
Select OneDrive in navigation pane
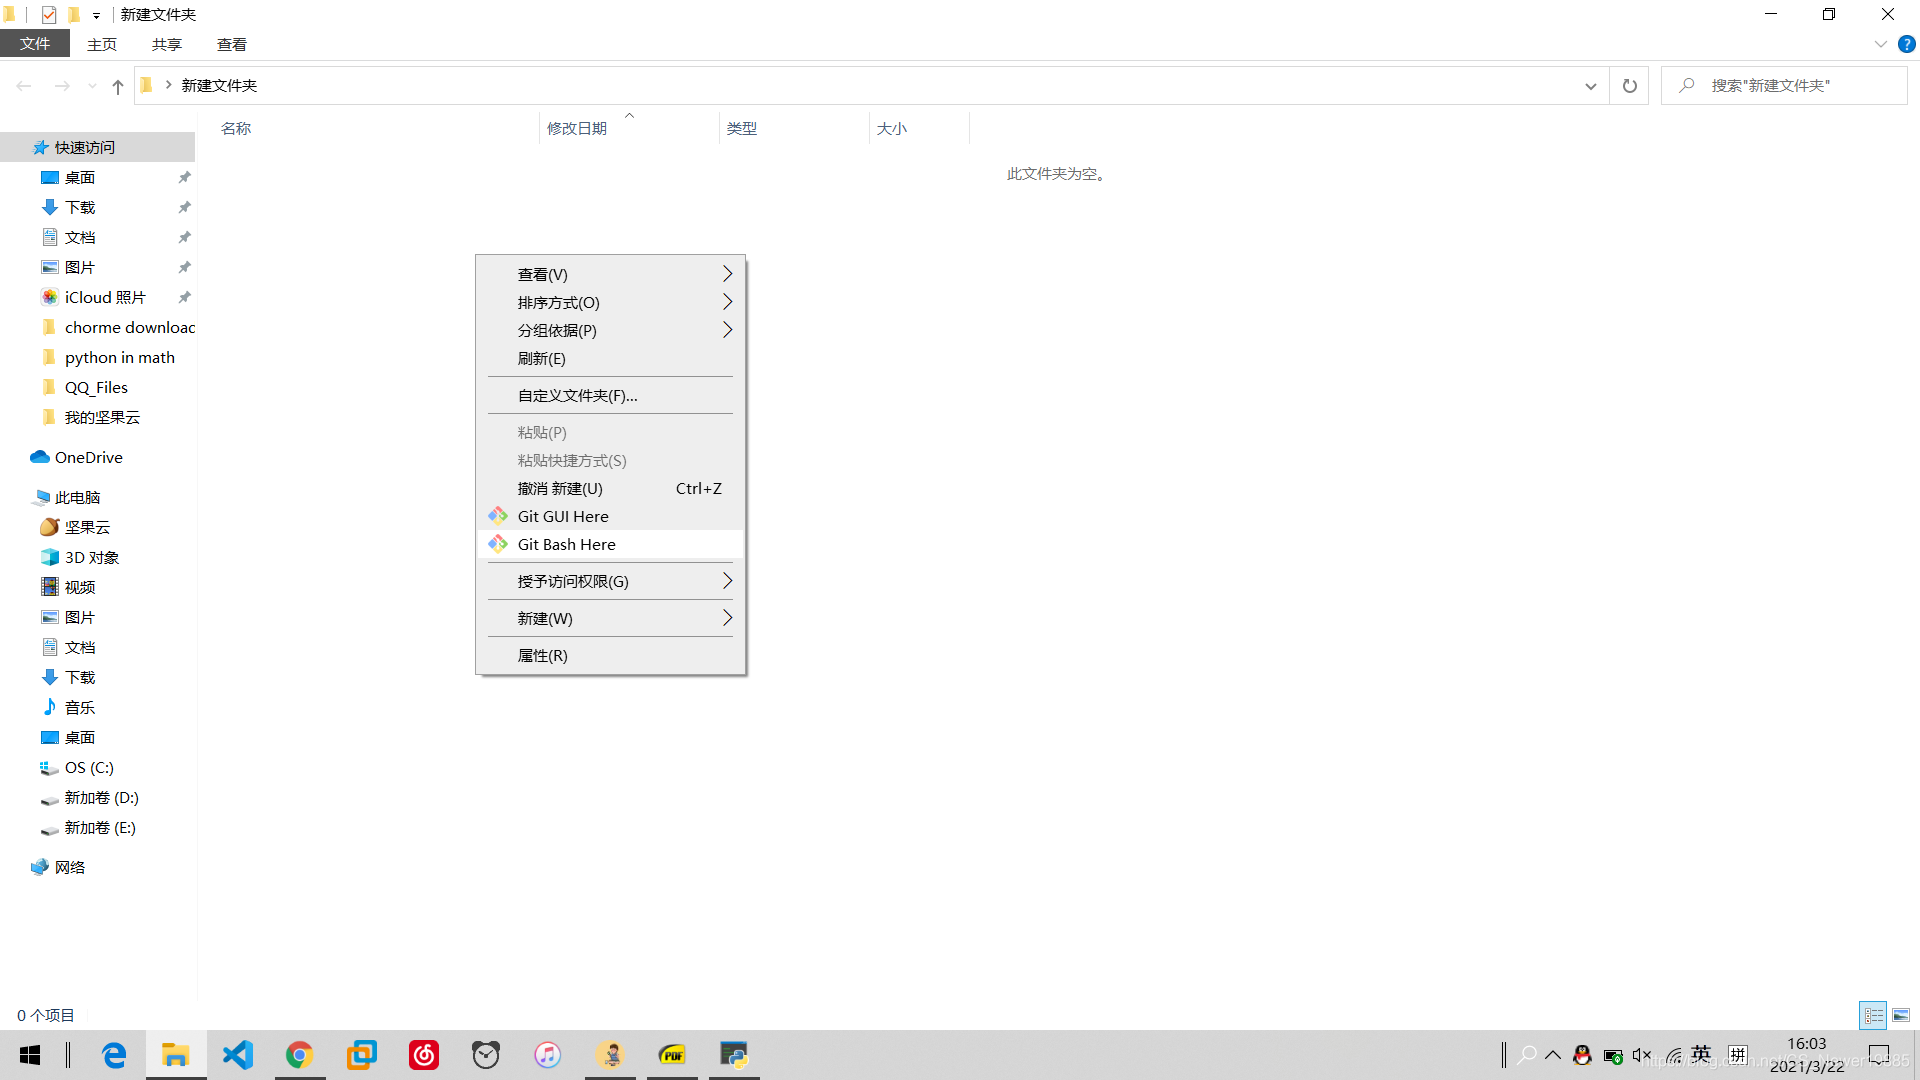pos(88,457)
